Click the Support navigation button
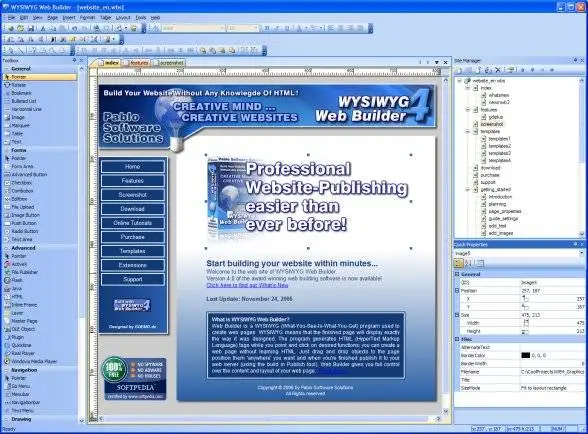Image resolution: width=588 pixels, height=434 pixels. click(133, 279)
